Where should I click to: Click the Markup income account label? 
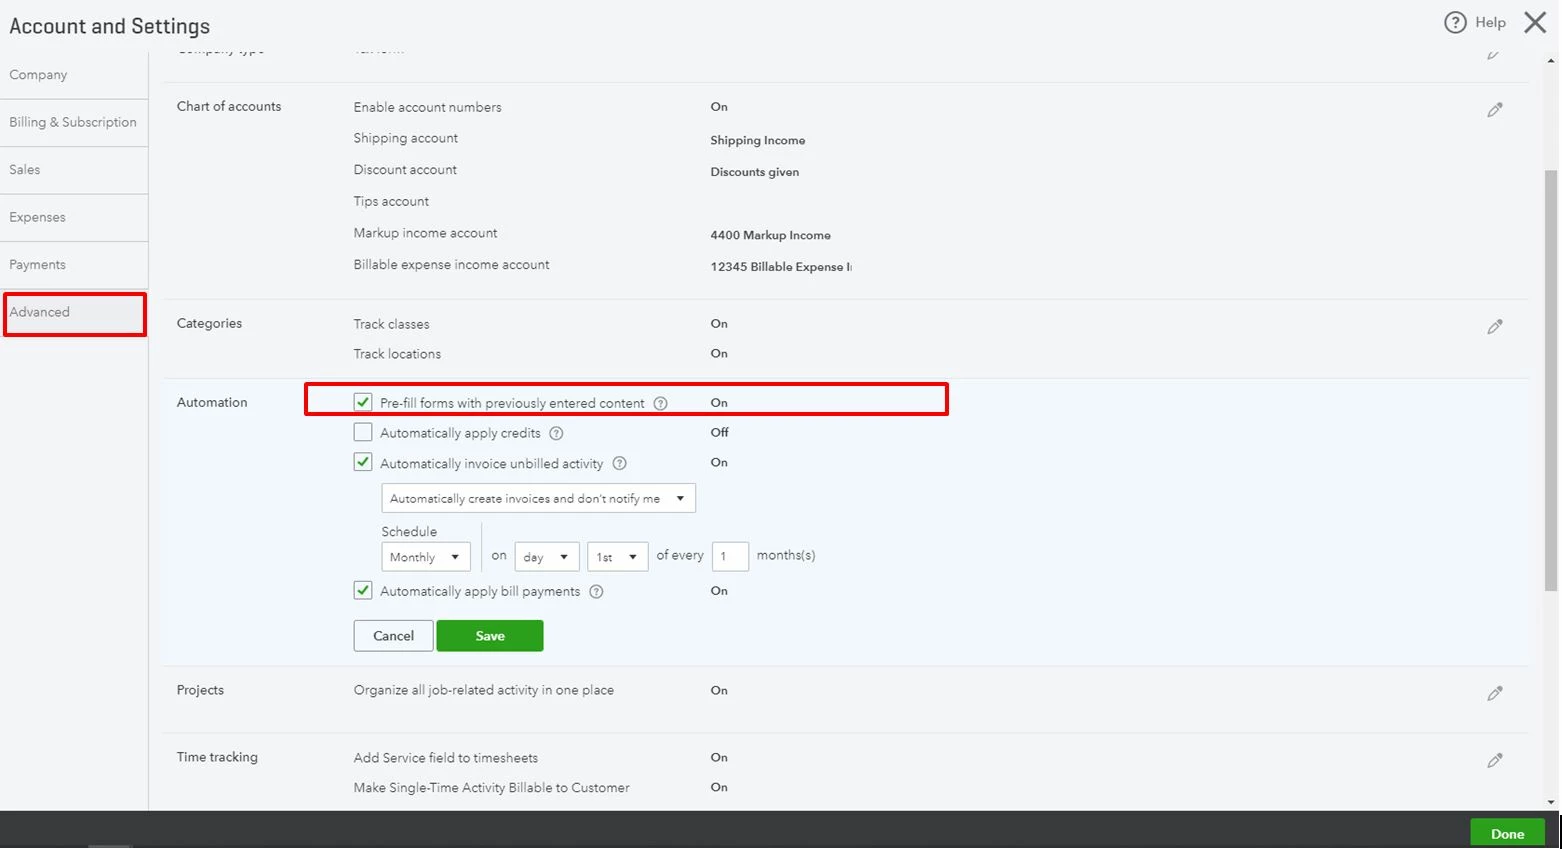[425, 233]
